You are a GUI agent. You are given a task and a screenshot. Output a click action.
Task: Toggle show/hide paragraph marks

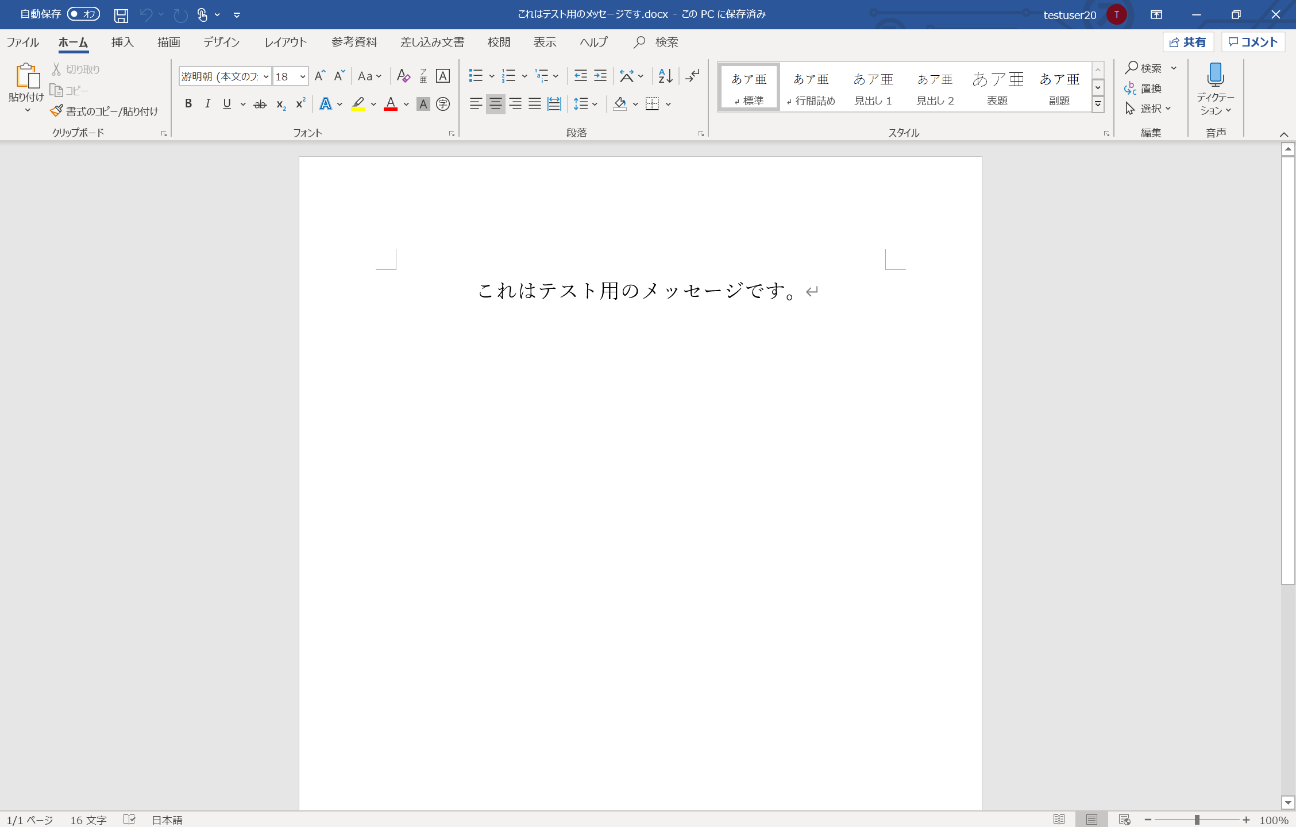tap(693, 76)
